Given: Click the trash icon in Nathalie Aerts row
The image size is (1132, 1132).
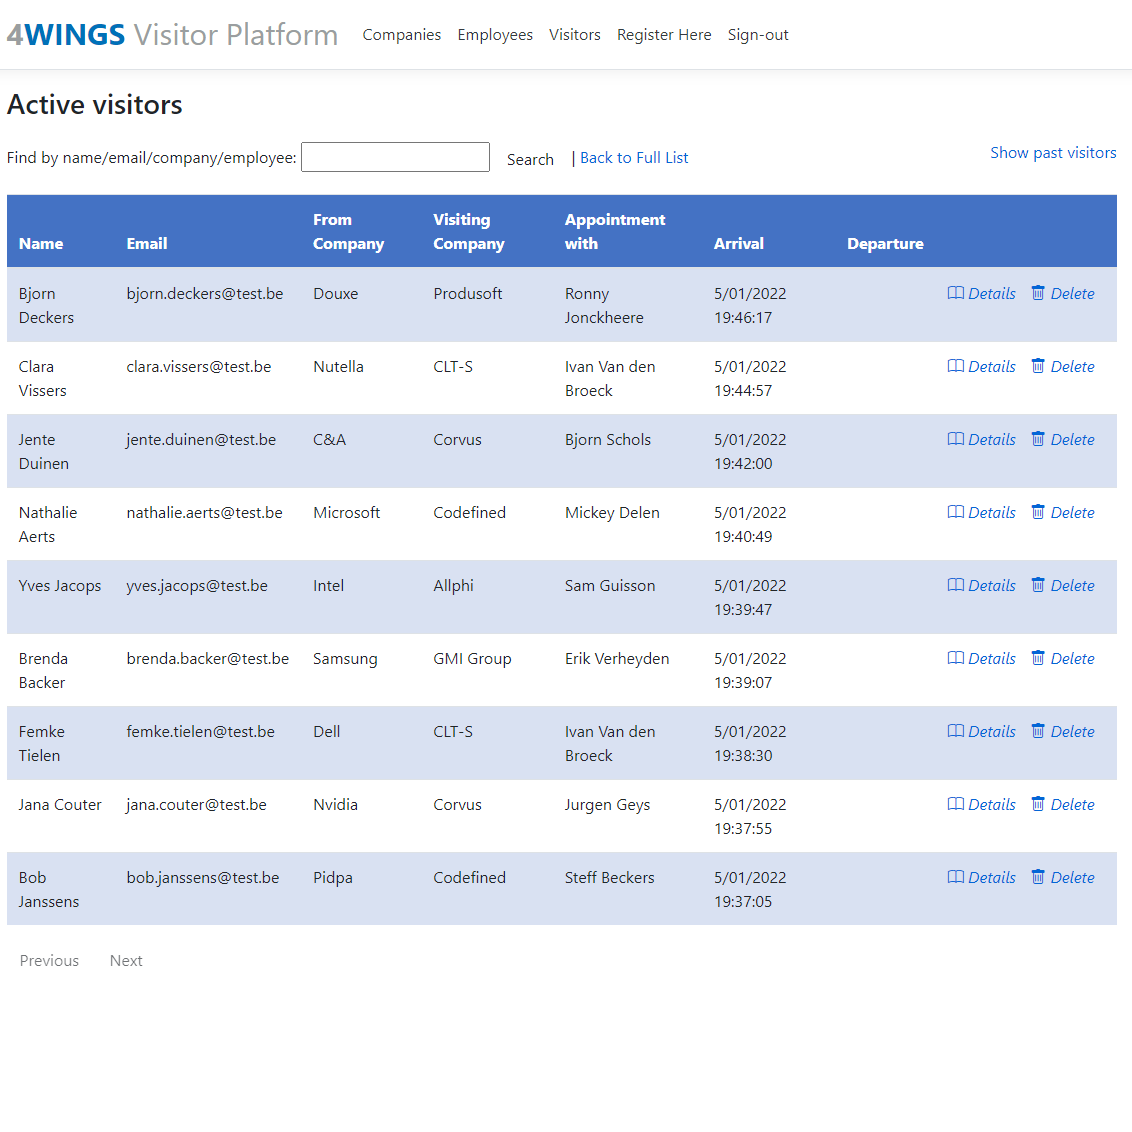Looking at the screenshot, I should (x=1037, y=511).
